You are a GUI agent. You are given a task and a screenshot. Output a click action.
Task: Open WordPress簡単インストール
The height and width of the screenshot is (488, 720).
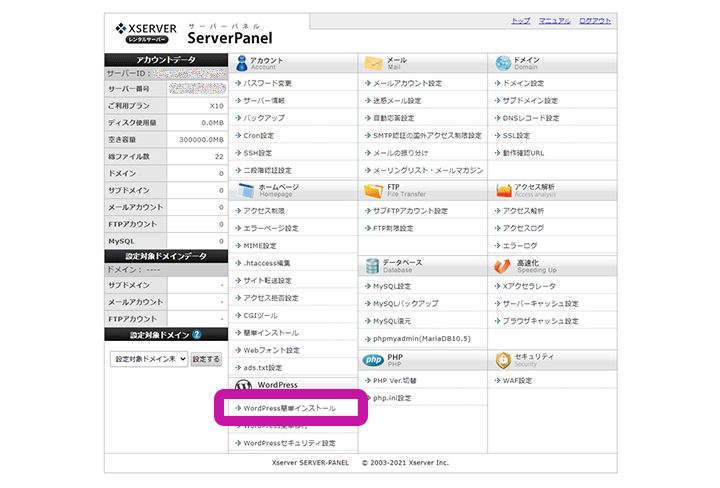click(x=290, y=409)
